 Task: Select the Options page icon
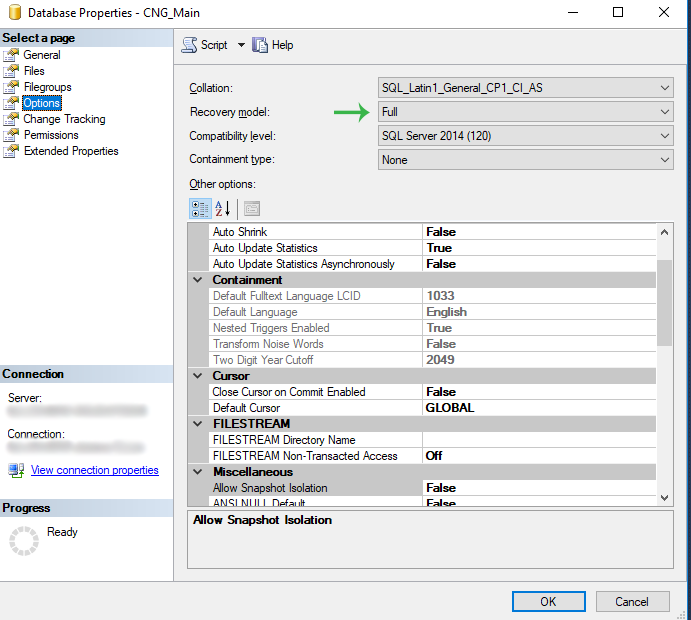pyautogui.click(x=11, y=103)
